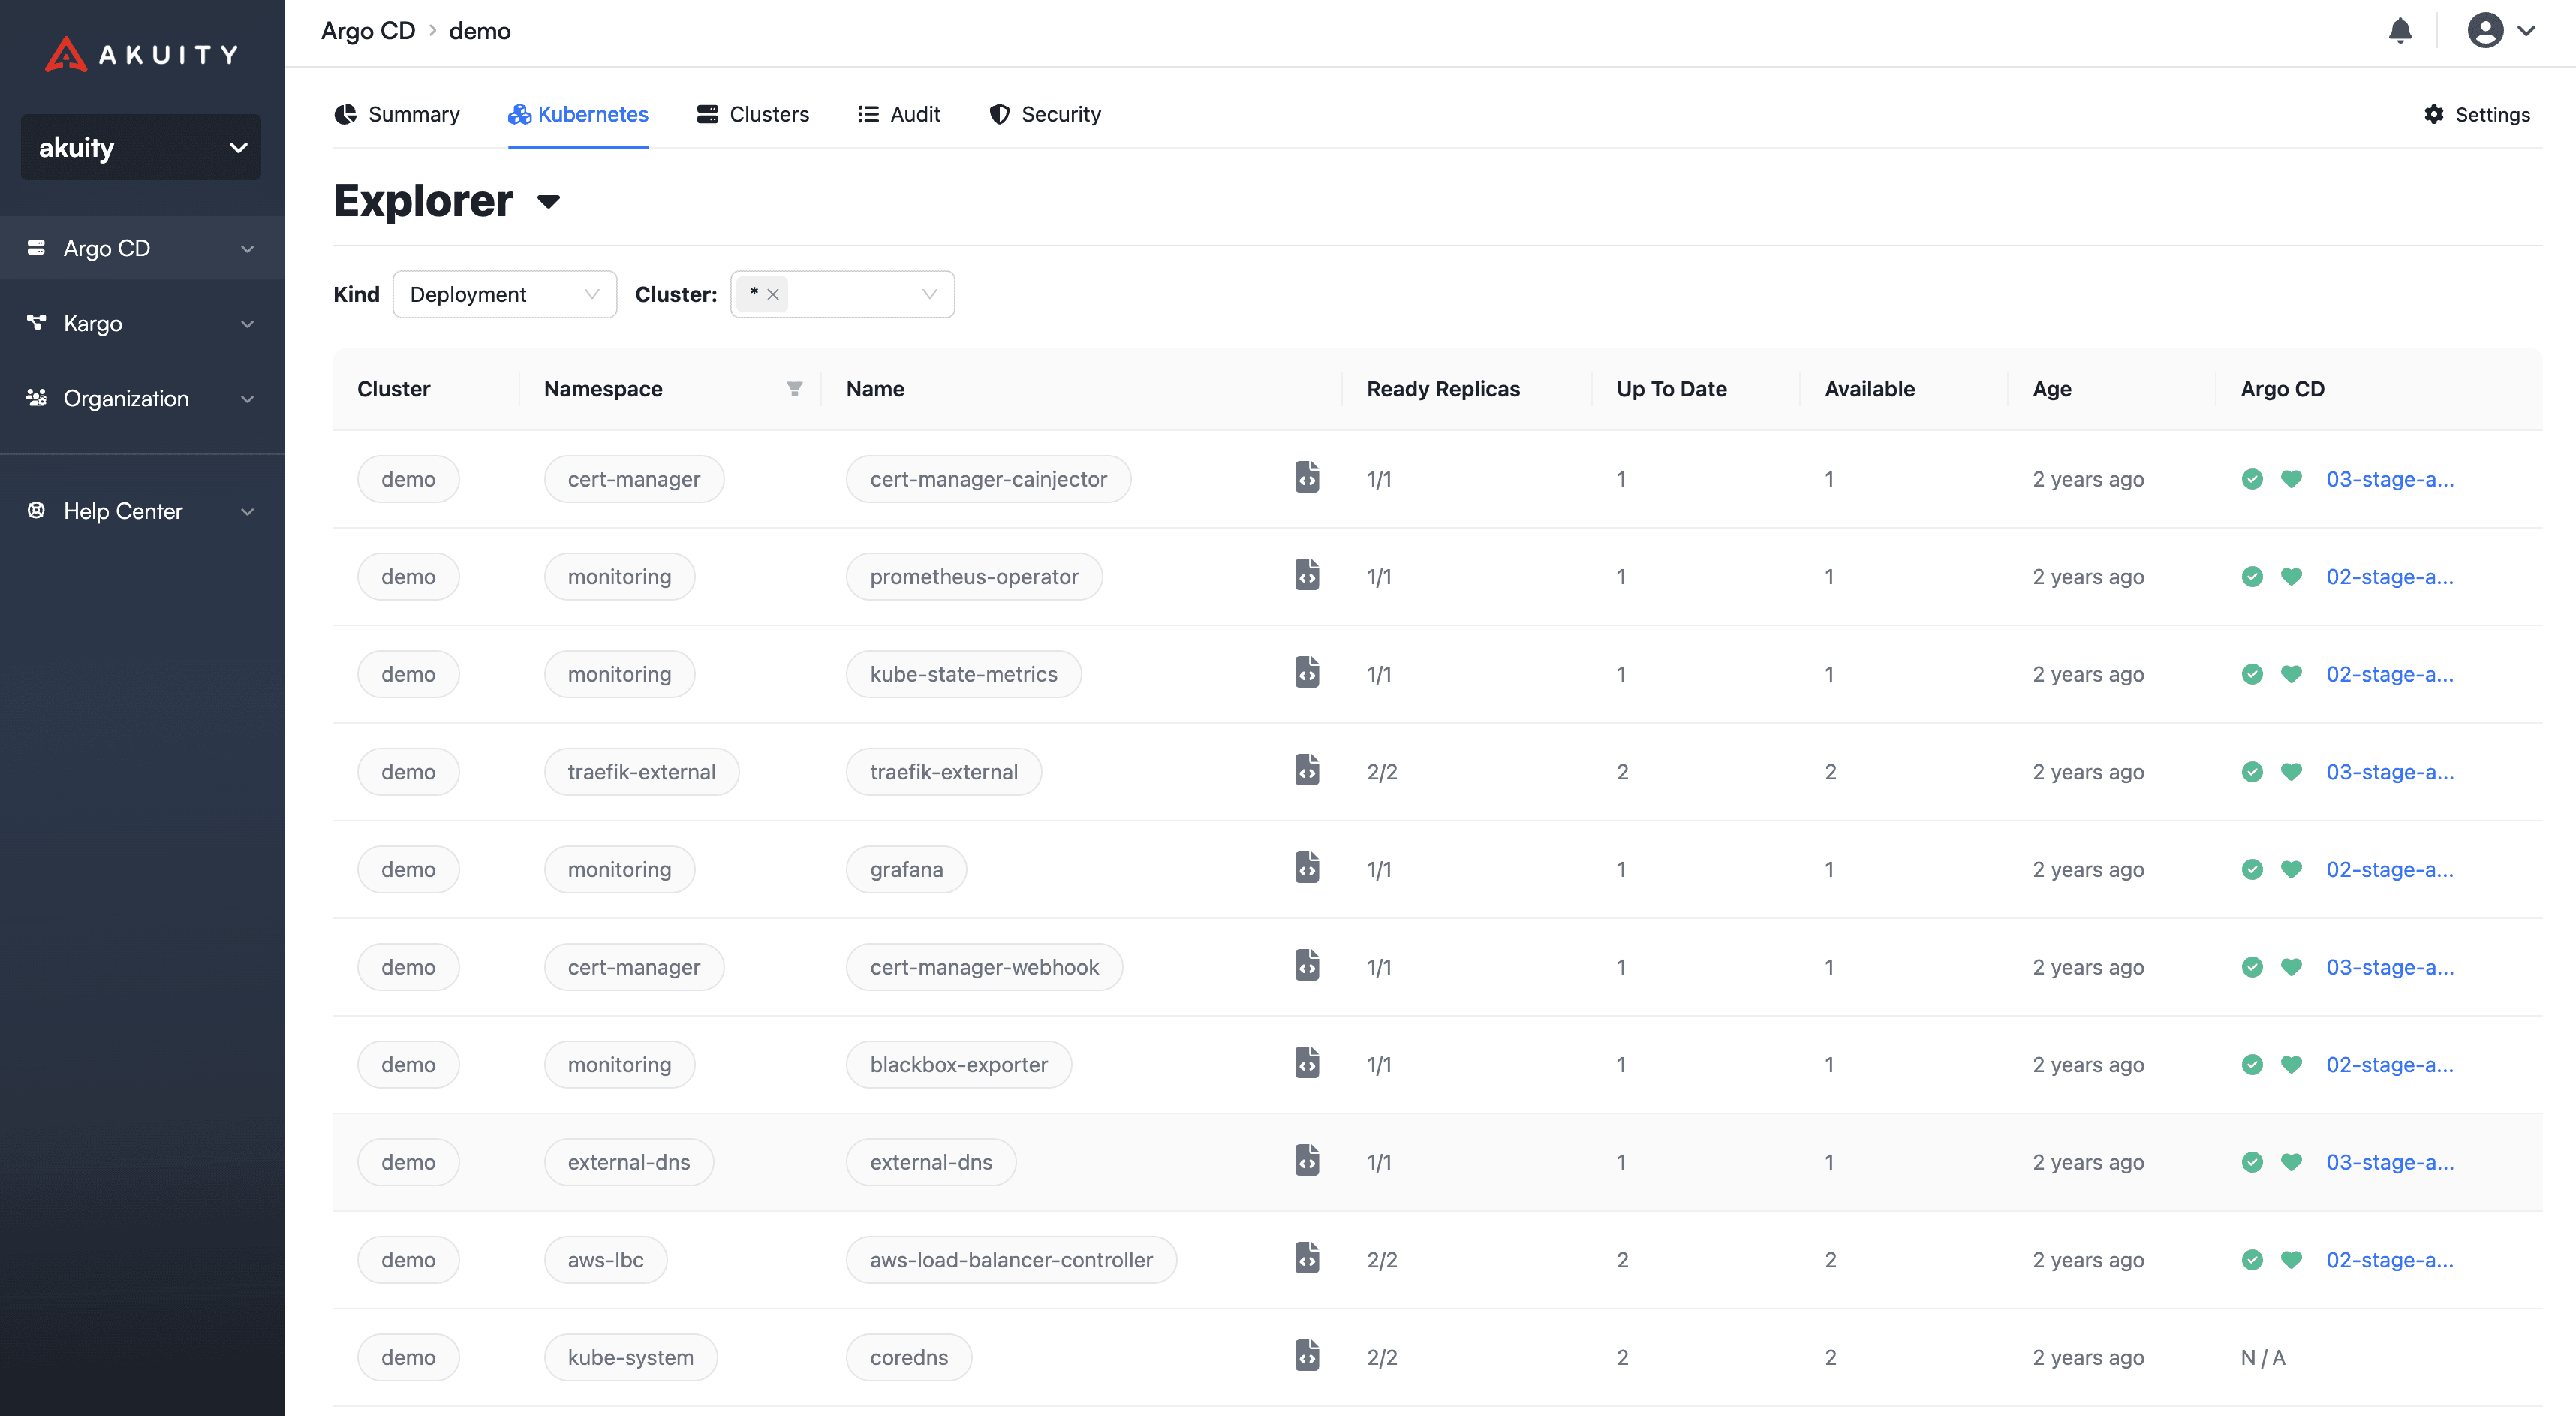View manifest icon for kube-state-metrics
This screenshot has height=1416, width=2576.
(1307, 673)
